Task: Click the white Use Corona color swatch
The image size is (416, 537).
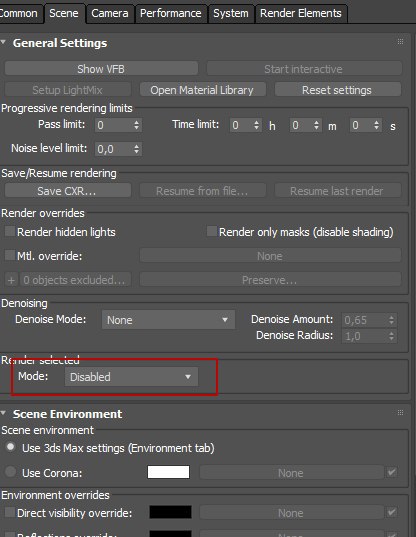Action: (x=168, y=472)
